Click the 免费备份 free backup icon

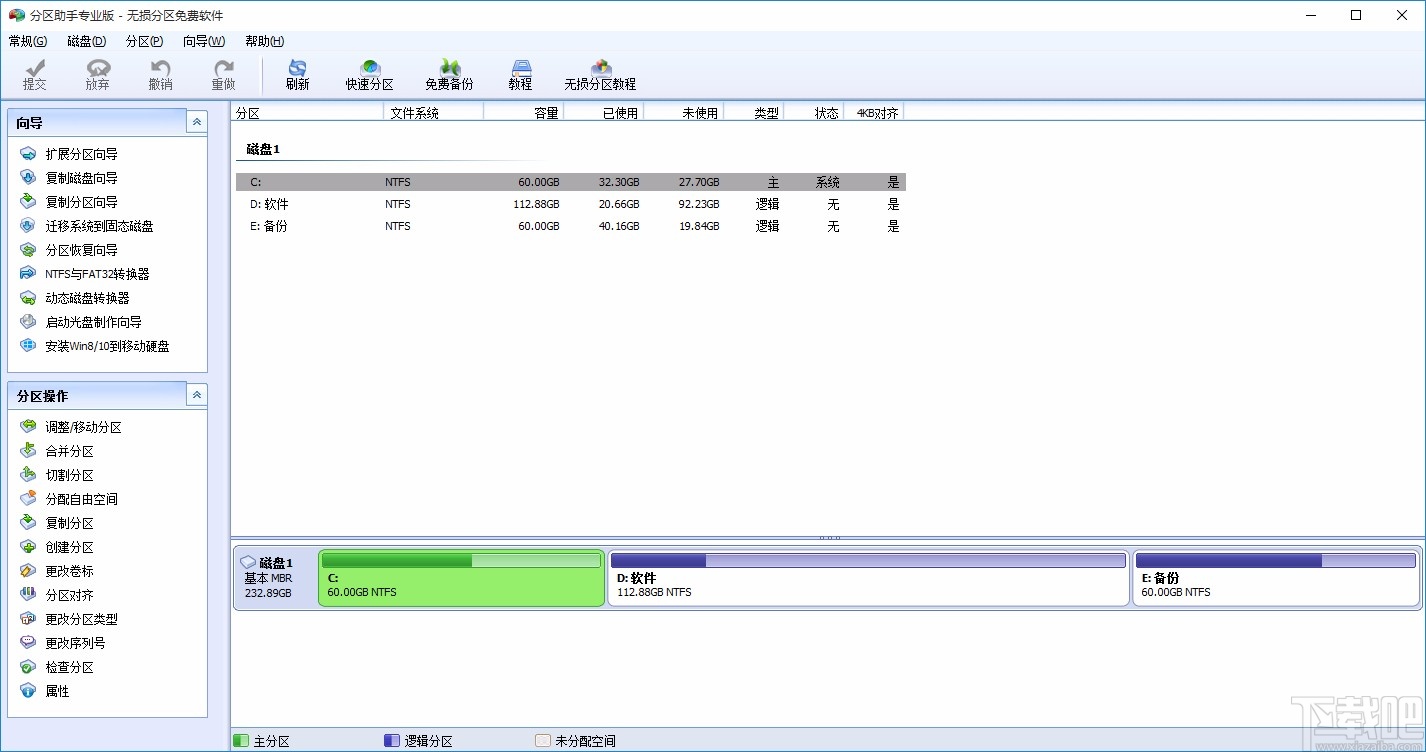pyautogui.click(x=449, y=75)
